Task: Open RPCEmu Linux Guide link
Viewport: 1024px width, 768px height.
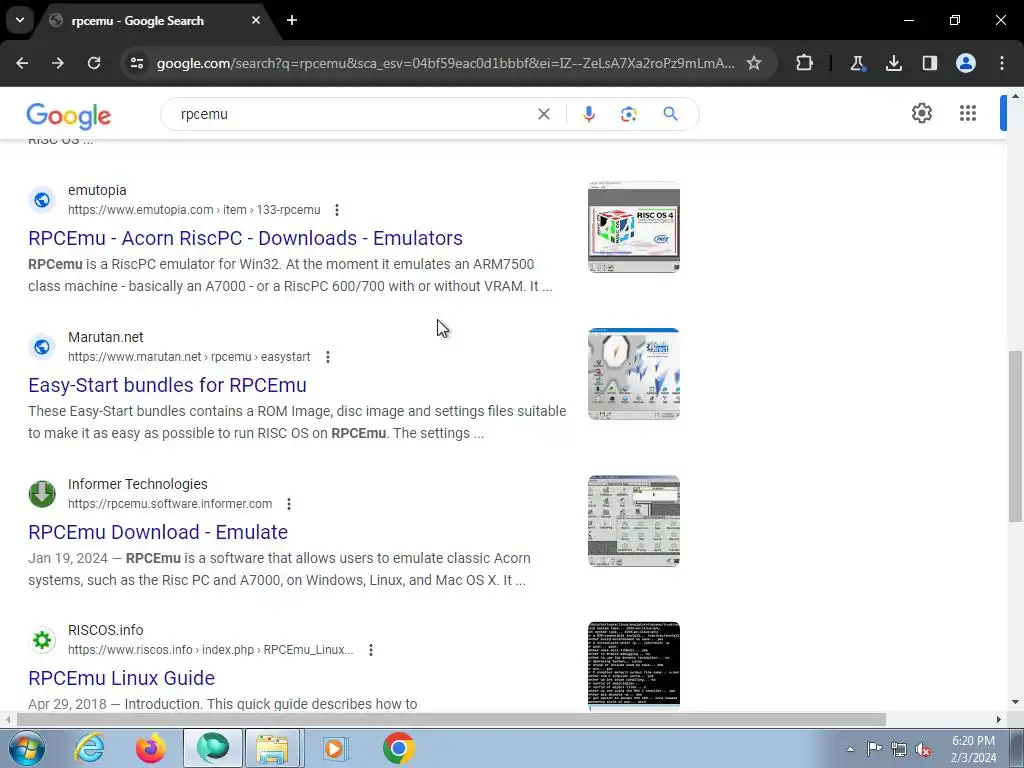Action: coord(121,678)
